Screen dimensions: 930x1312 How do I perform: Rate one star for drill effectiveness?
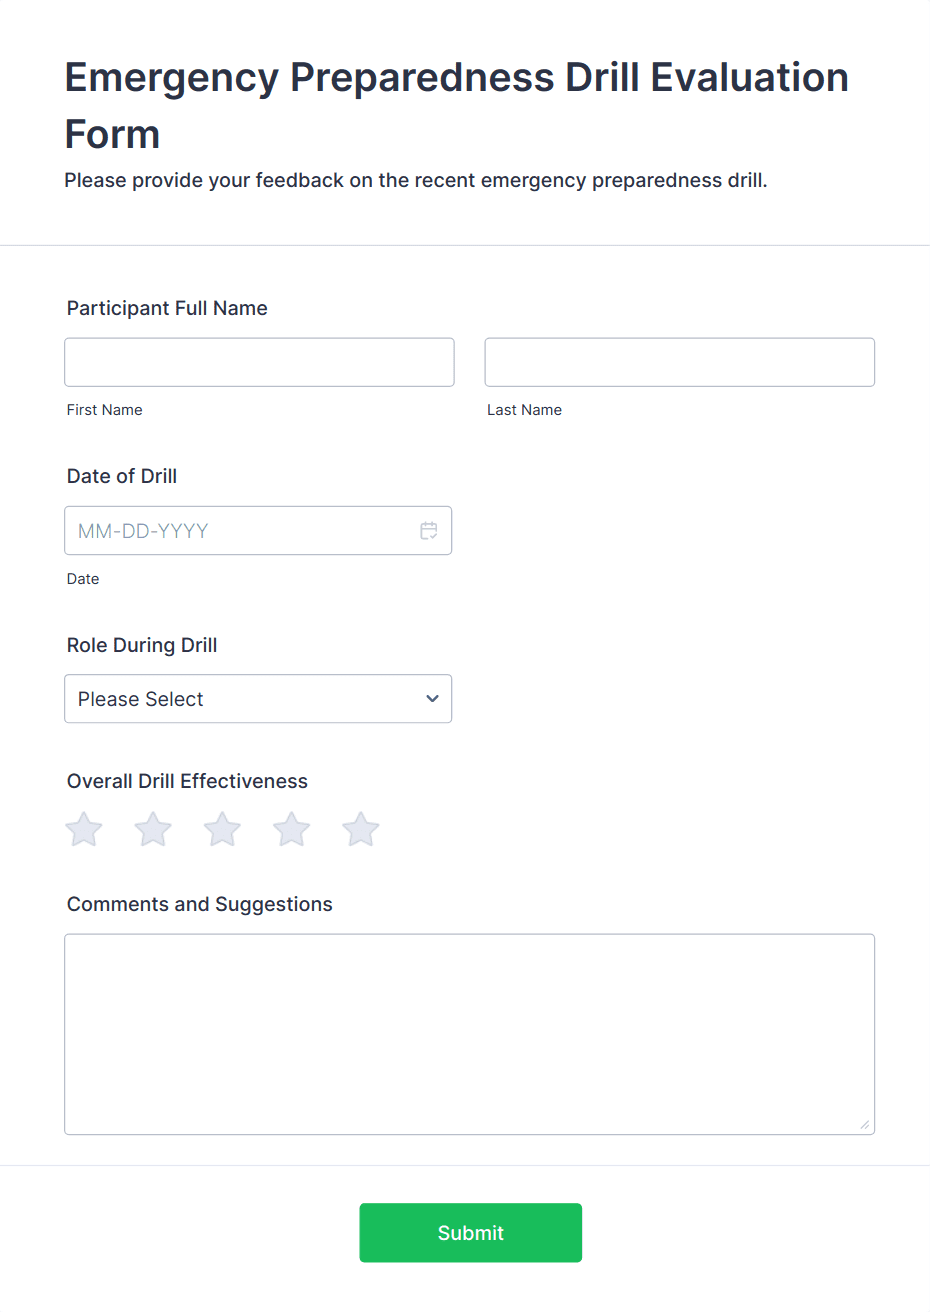click(84, 829)
